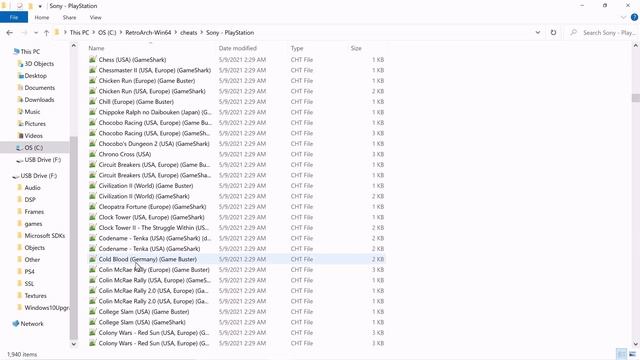Viewport: 640px width, 360px height.
Task: Switch to Details view layout icon
Action: (x=621, y=354)
